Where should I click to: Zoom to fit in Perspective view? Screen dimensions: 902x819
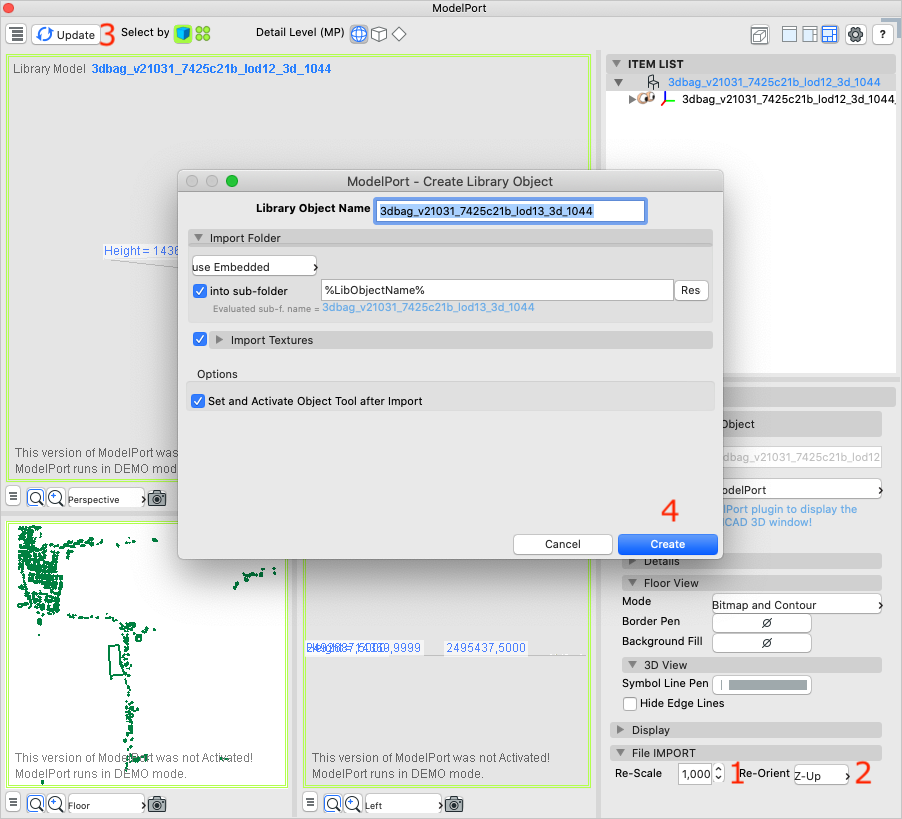[x=36, y=498]
